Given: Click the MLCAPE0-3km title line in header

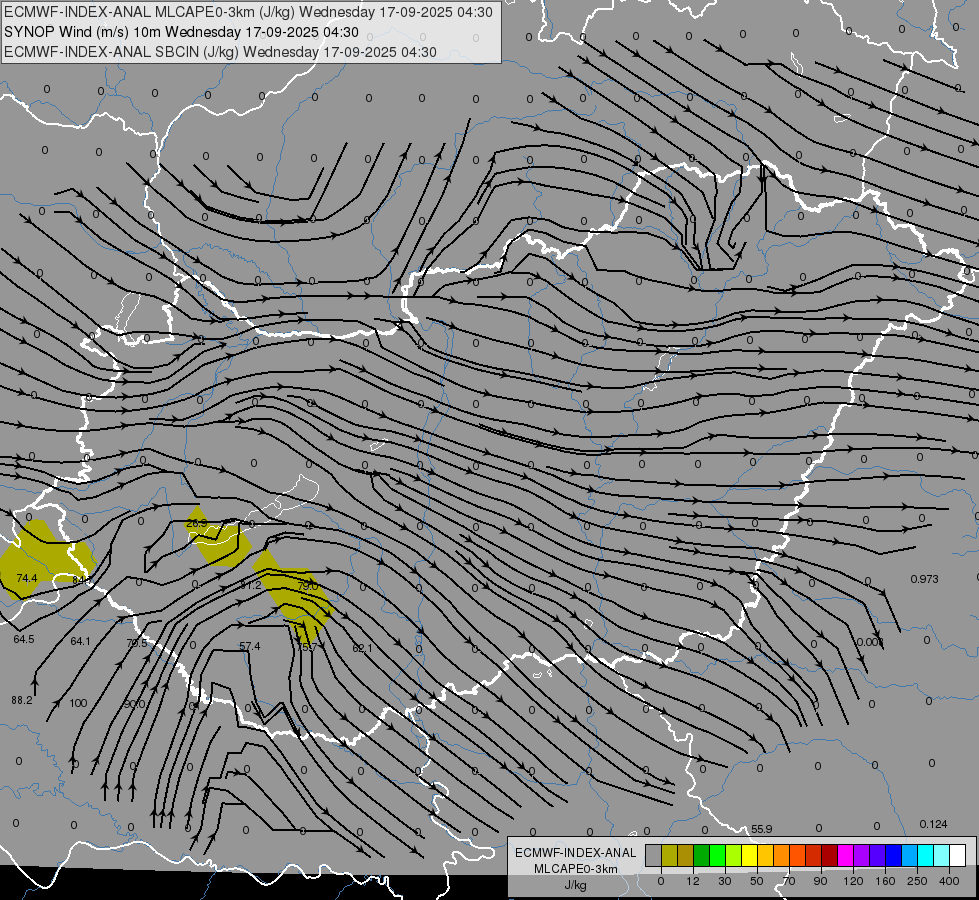Looking at the screenshot, I should pos(248,12).
